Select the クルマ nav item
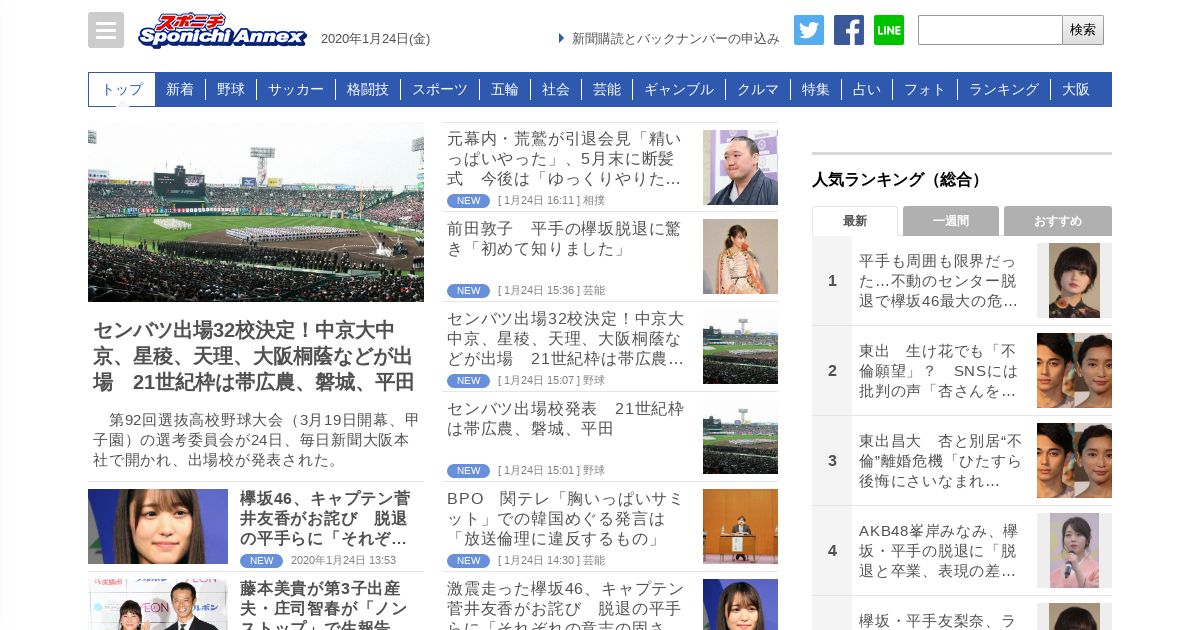This screenshot has height=630, width=1200. (758, 89)
